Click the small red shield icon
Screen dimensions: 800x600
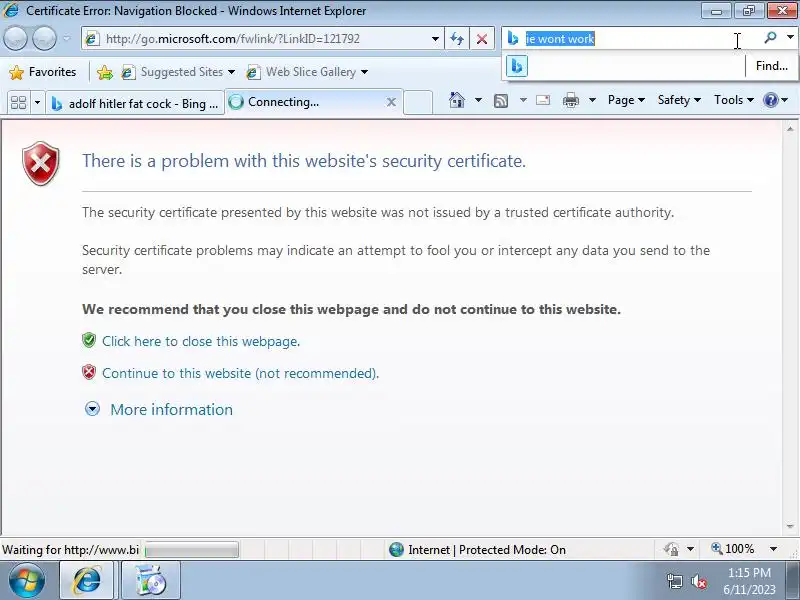tap(89, 372)
